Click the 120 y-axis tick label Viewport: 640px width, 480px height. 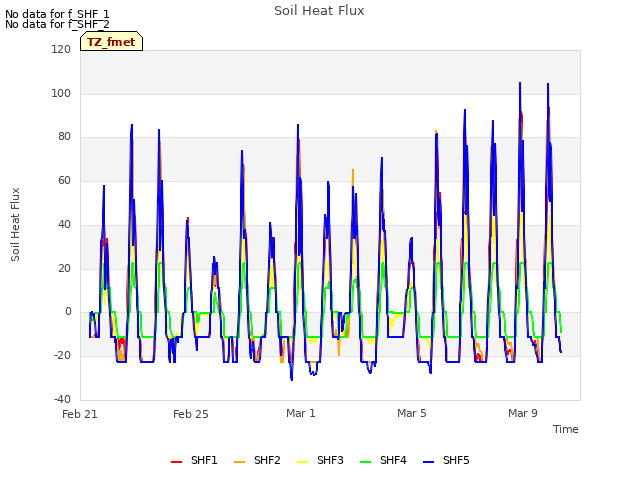coord(61,49)
